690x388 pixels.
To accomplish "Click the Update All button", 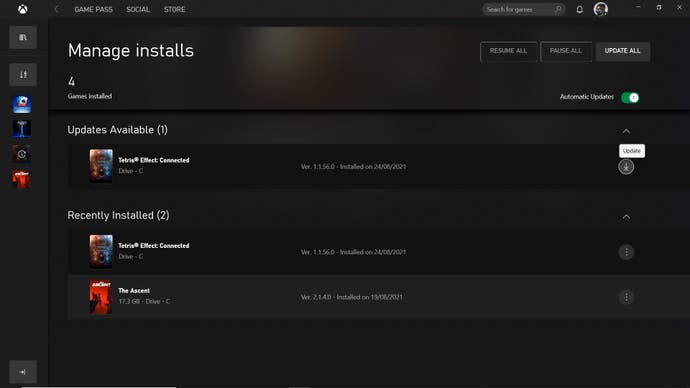I will pyautogui.click(x=622, y=51).
